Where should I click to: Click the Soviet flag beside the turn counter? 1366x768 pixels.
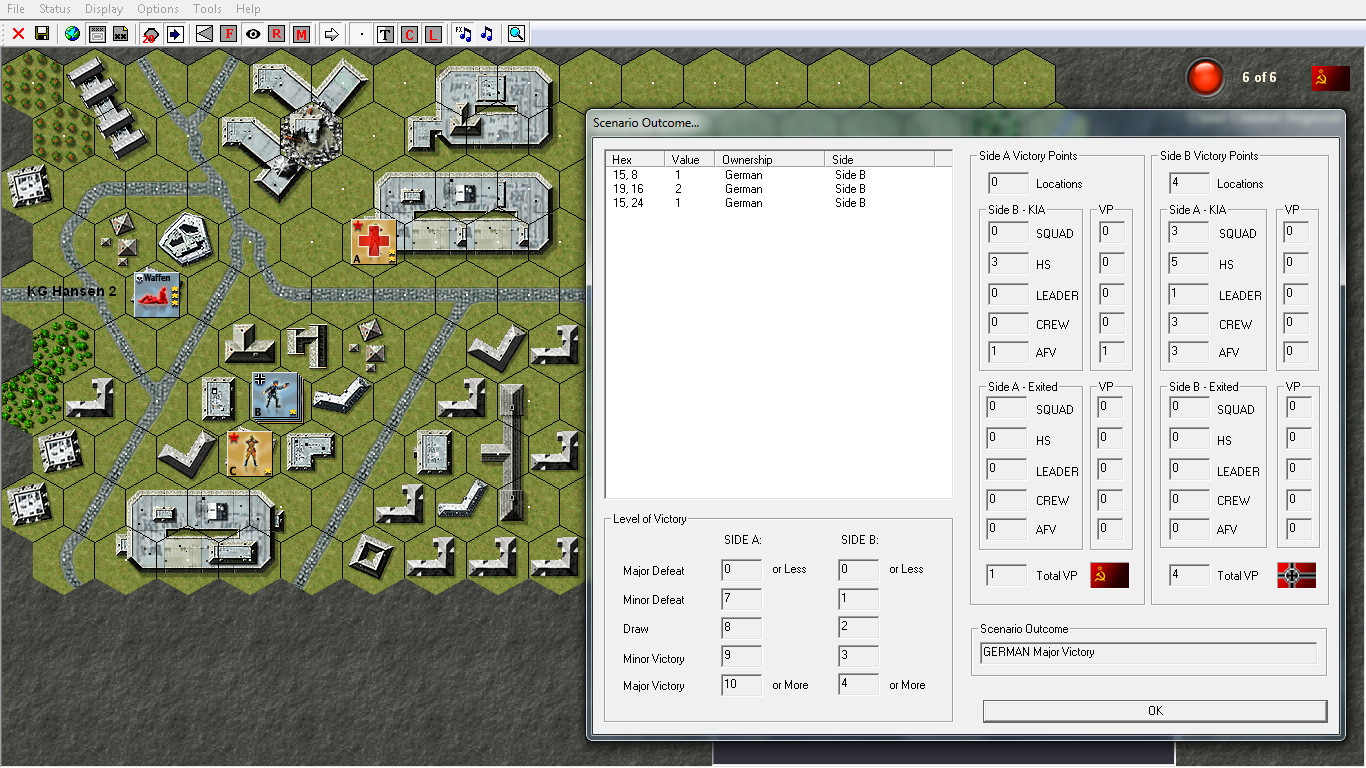click(x=1331, y=78)
